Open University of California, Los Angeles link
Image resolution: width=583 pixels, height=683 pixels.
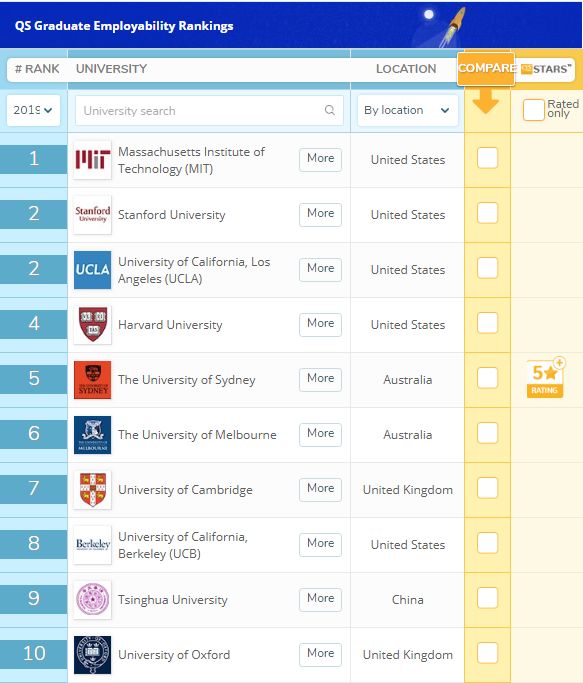[x=194, y=270]
